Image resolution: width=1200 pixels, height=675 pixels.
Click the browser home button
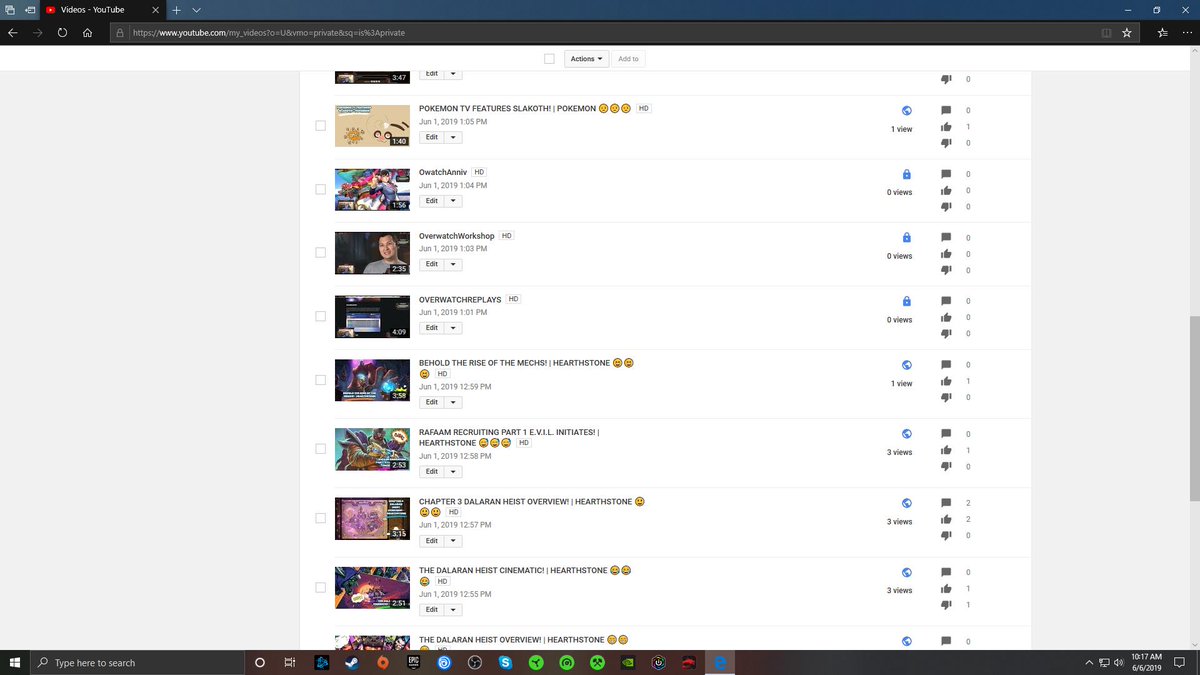click(88, 32)
